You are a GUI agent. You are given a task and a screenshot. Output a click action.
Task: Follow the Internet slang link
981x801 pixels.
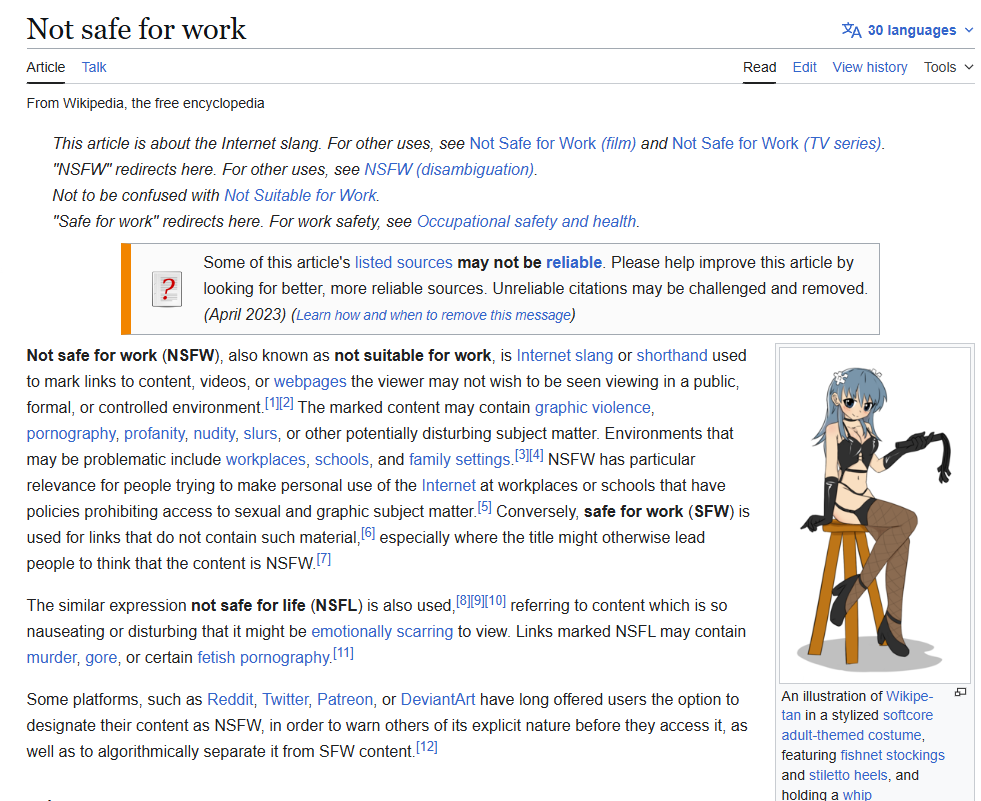point(564,355)
